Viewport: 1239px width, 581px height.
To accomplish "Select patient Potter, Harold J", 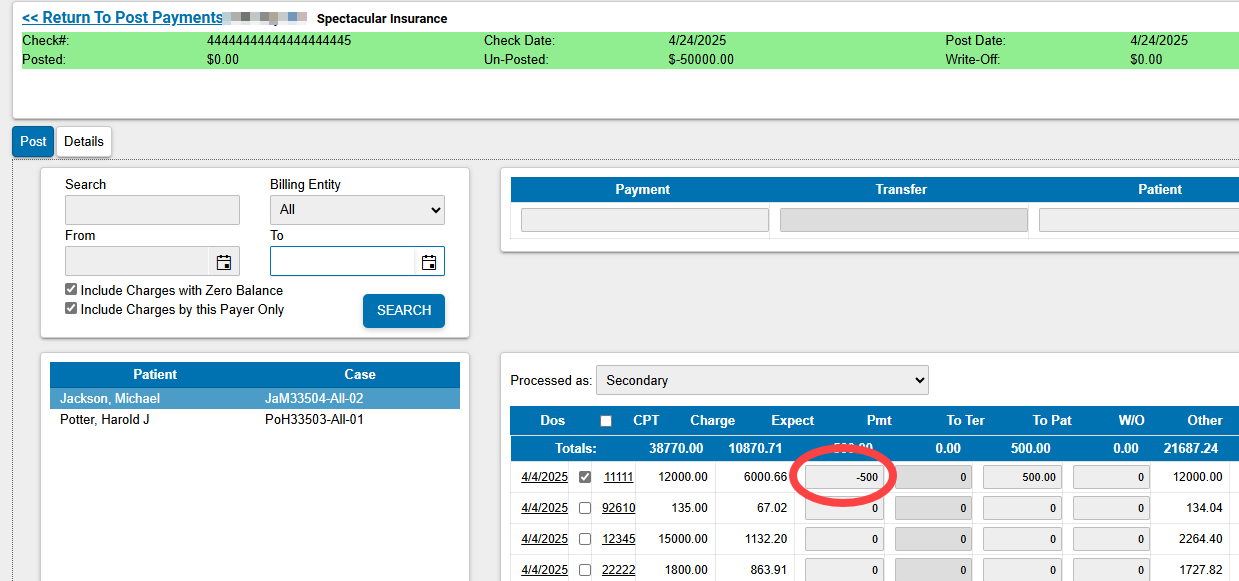I will (105, 419).
